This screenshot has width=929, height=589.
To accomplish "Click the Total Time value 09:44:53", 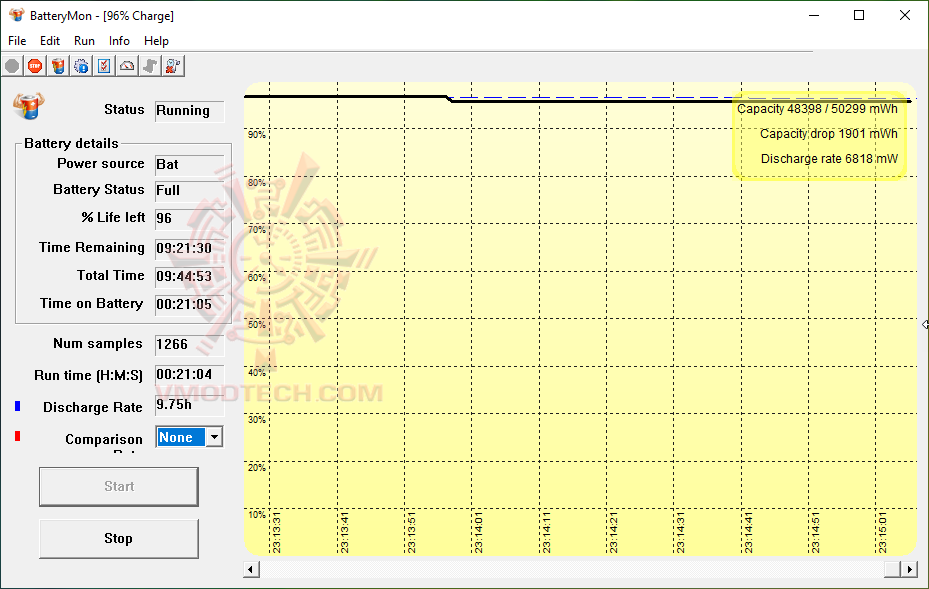I will point(190,276).
